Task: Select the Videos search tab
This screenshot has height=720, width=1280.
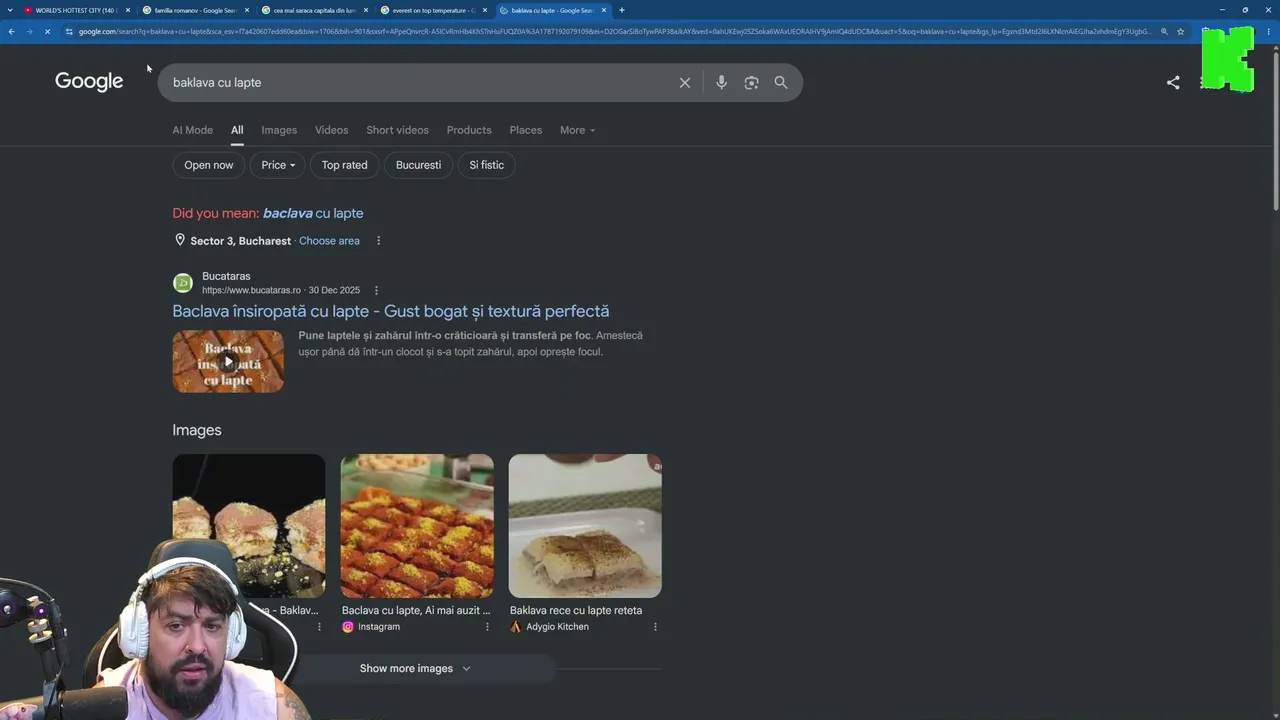Action: [332, 130]
